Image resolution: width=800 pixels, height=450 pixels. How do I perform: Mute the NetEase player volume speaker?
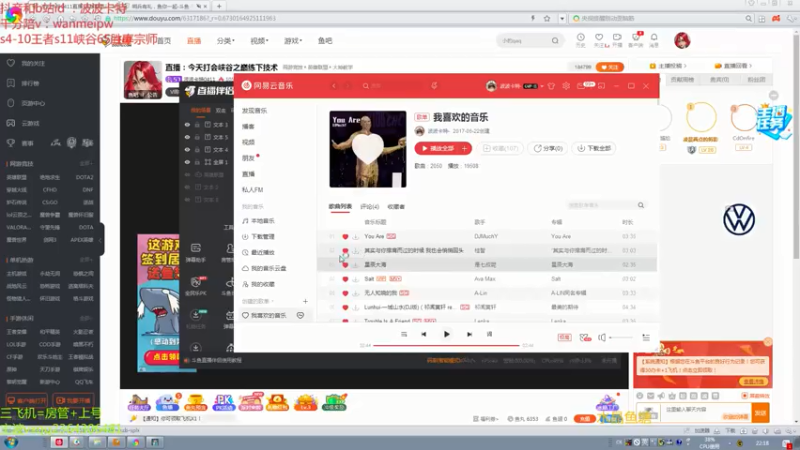(x=602, y=337)
